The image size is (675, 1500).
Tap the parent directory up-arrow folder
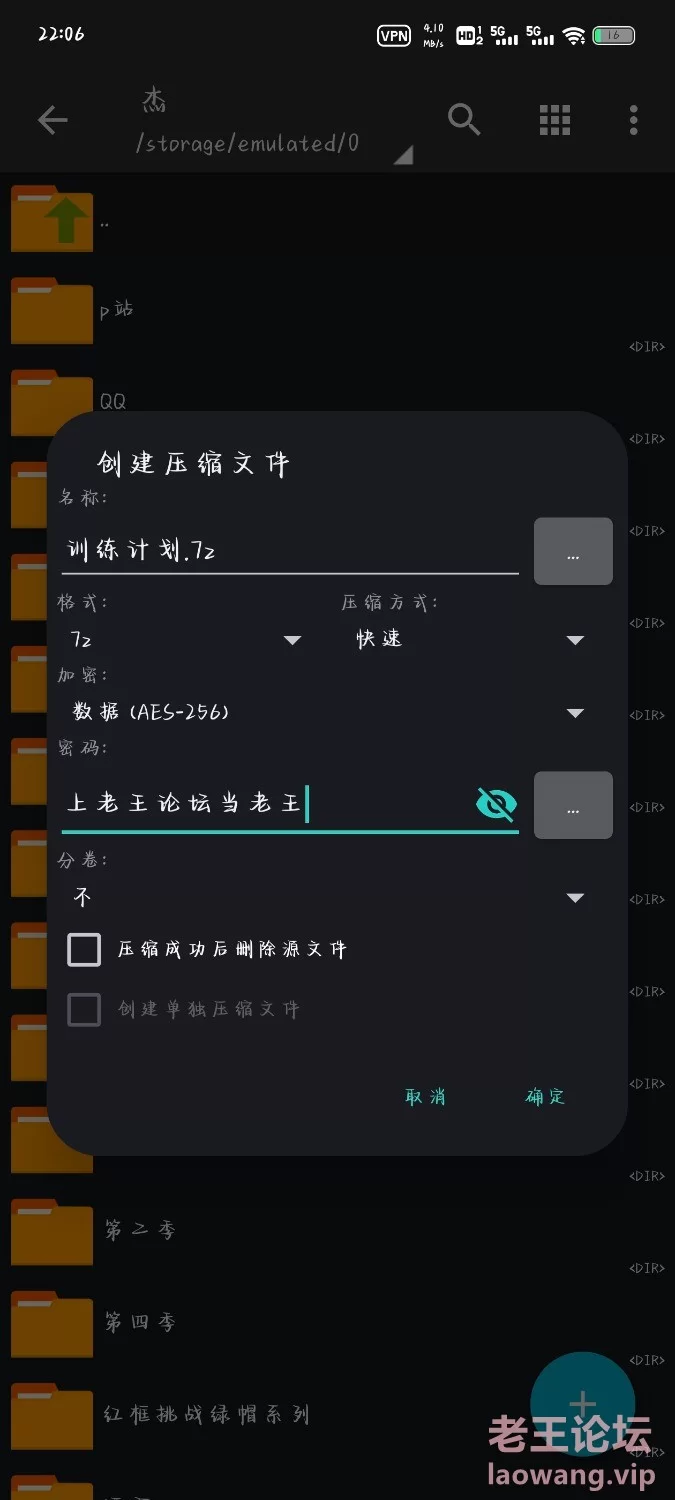click(52, 217)
